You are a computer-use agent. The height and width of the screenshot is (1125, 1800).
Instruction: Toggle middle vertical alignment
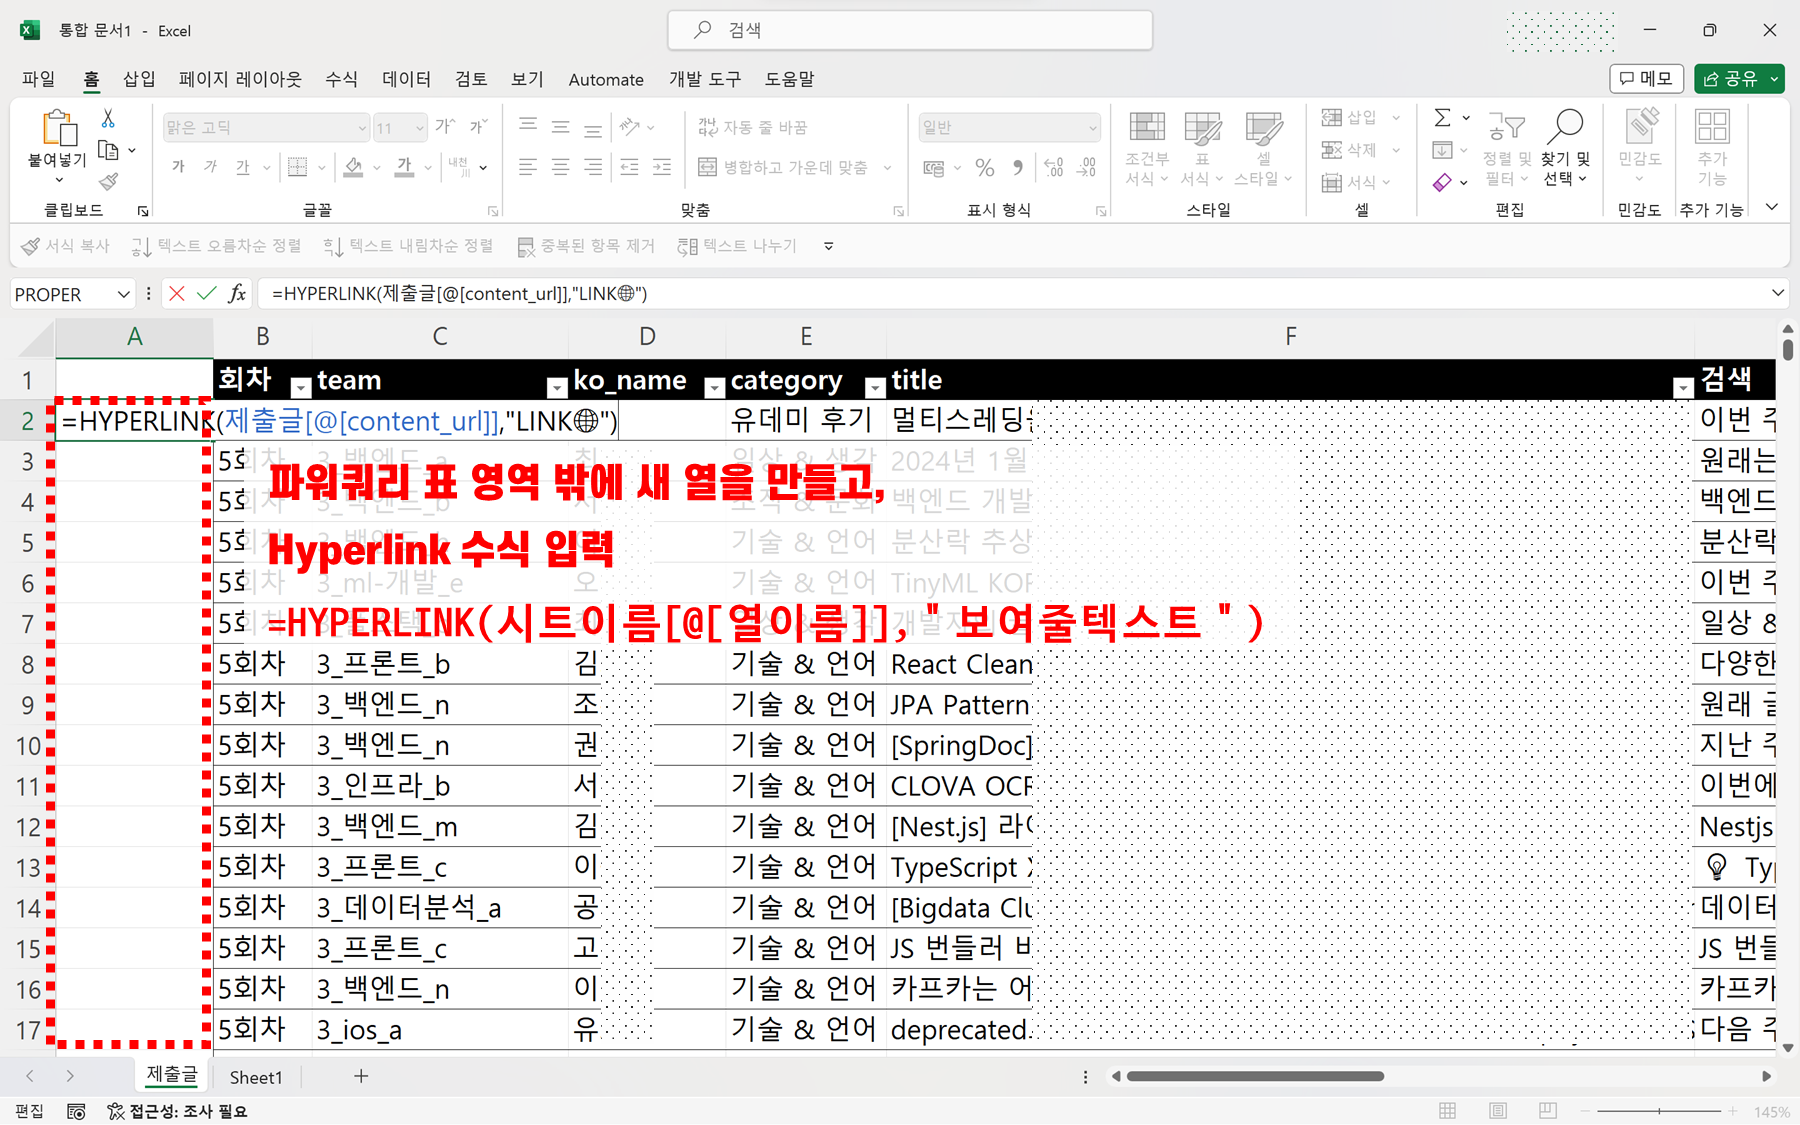pyautogui.click(x=561, y=126)
